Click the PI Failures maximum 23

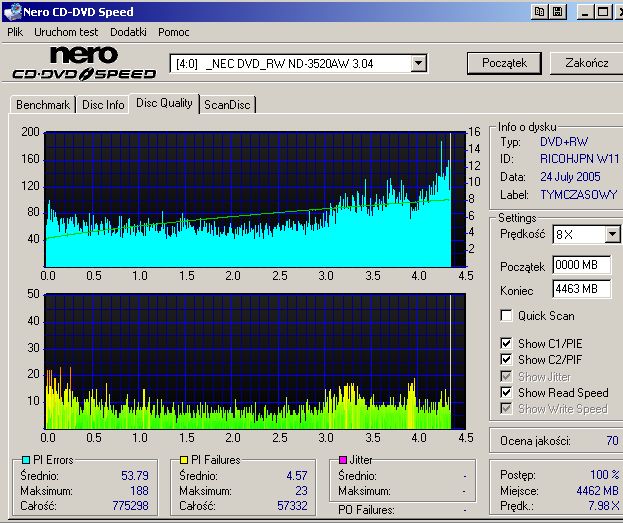pyautogui.click(x=301, y=491)
